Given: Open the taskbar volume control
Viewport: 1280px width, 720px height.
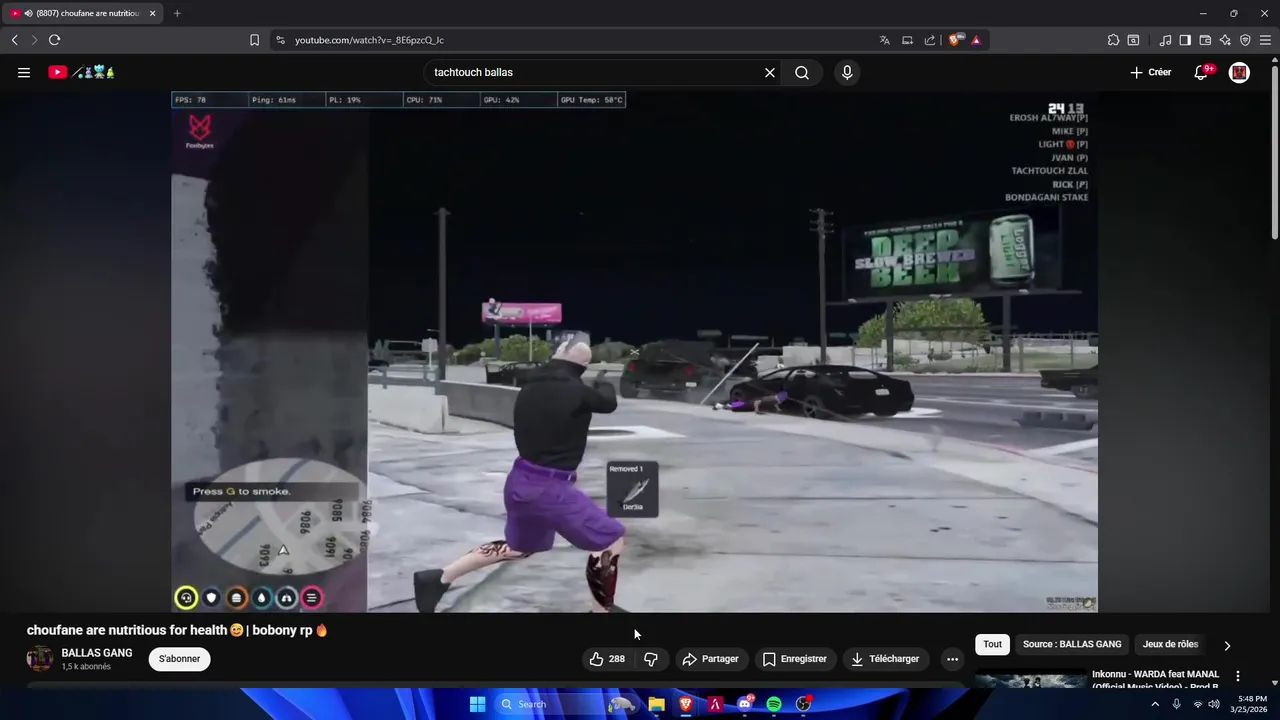Looking at the screenshot, I should click(x=1214, y=704).
